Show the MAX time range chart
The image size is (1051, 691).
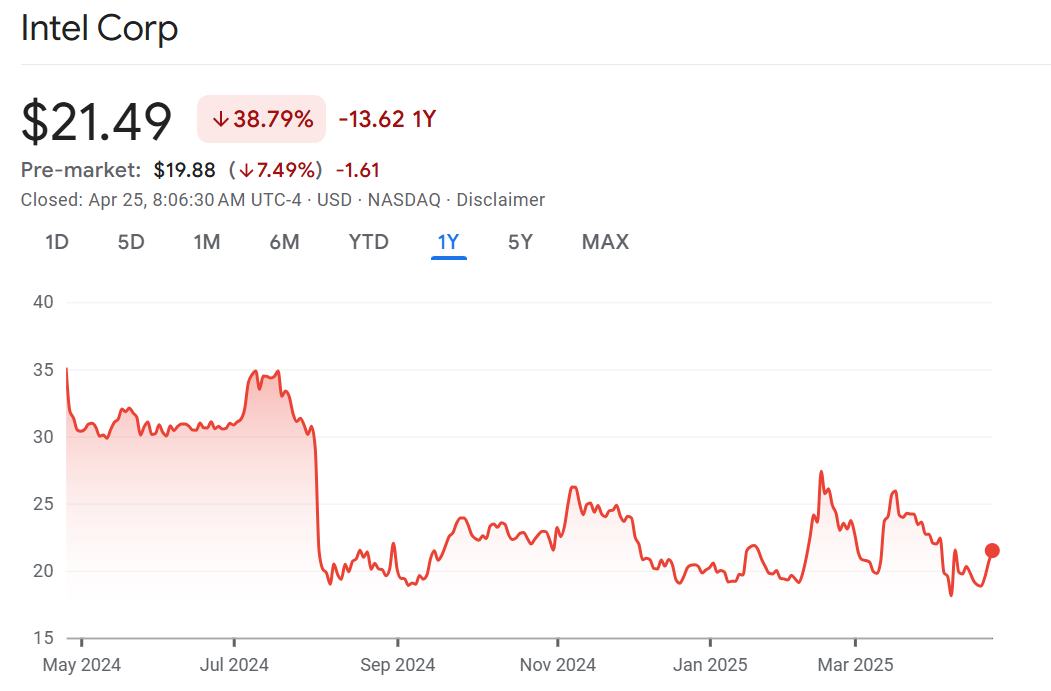[x=605, y=242]
